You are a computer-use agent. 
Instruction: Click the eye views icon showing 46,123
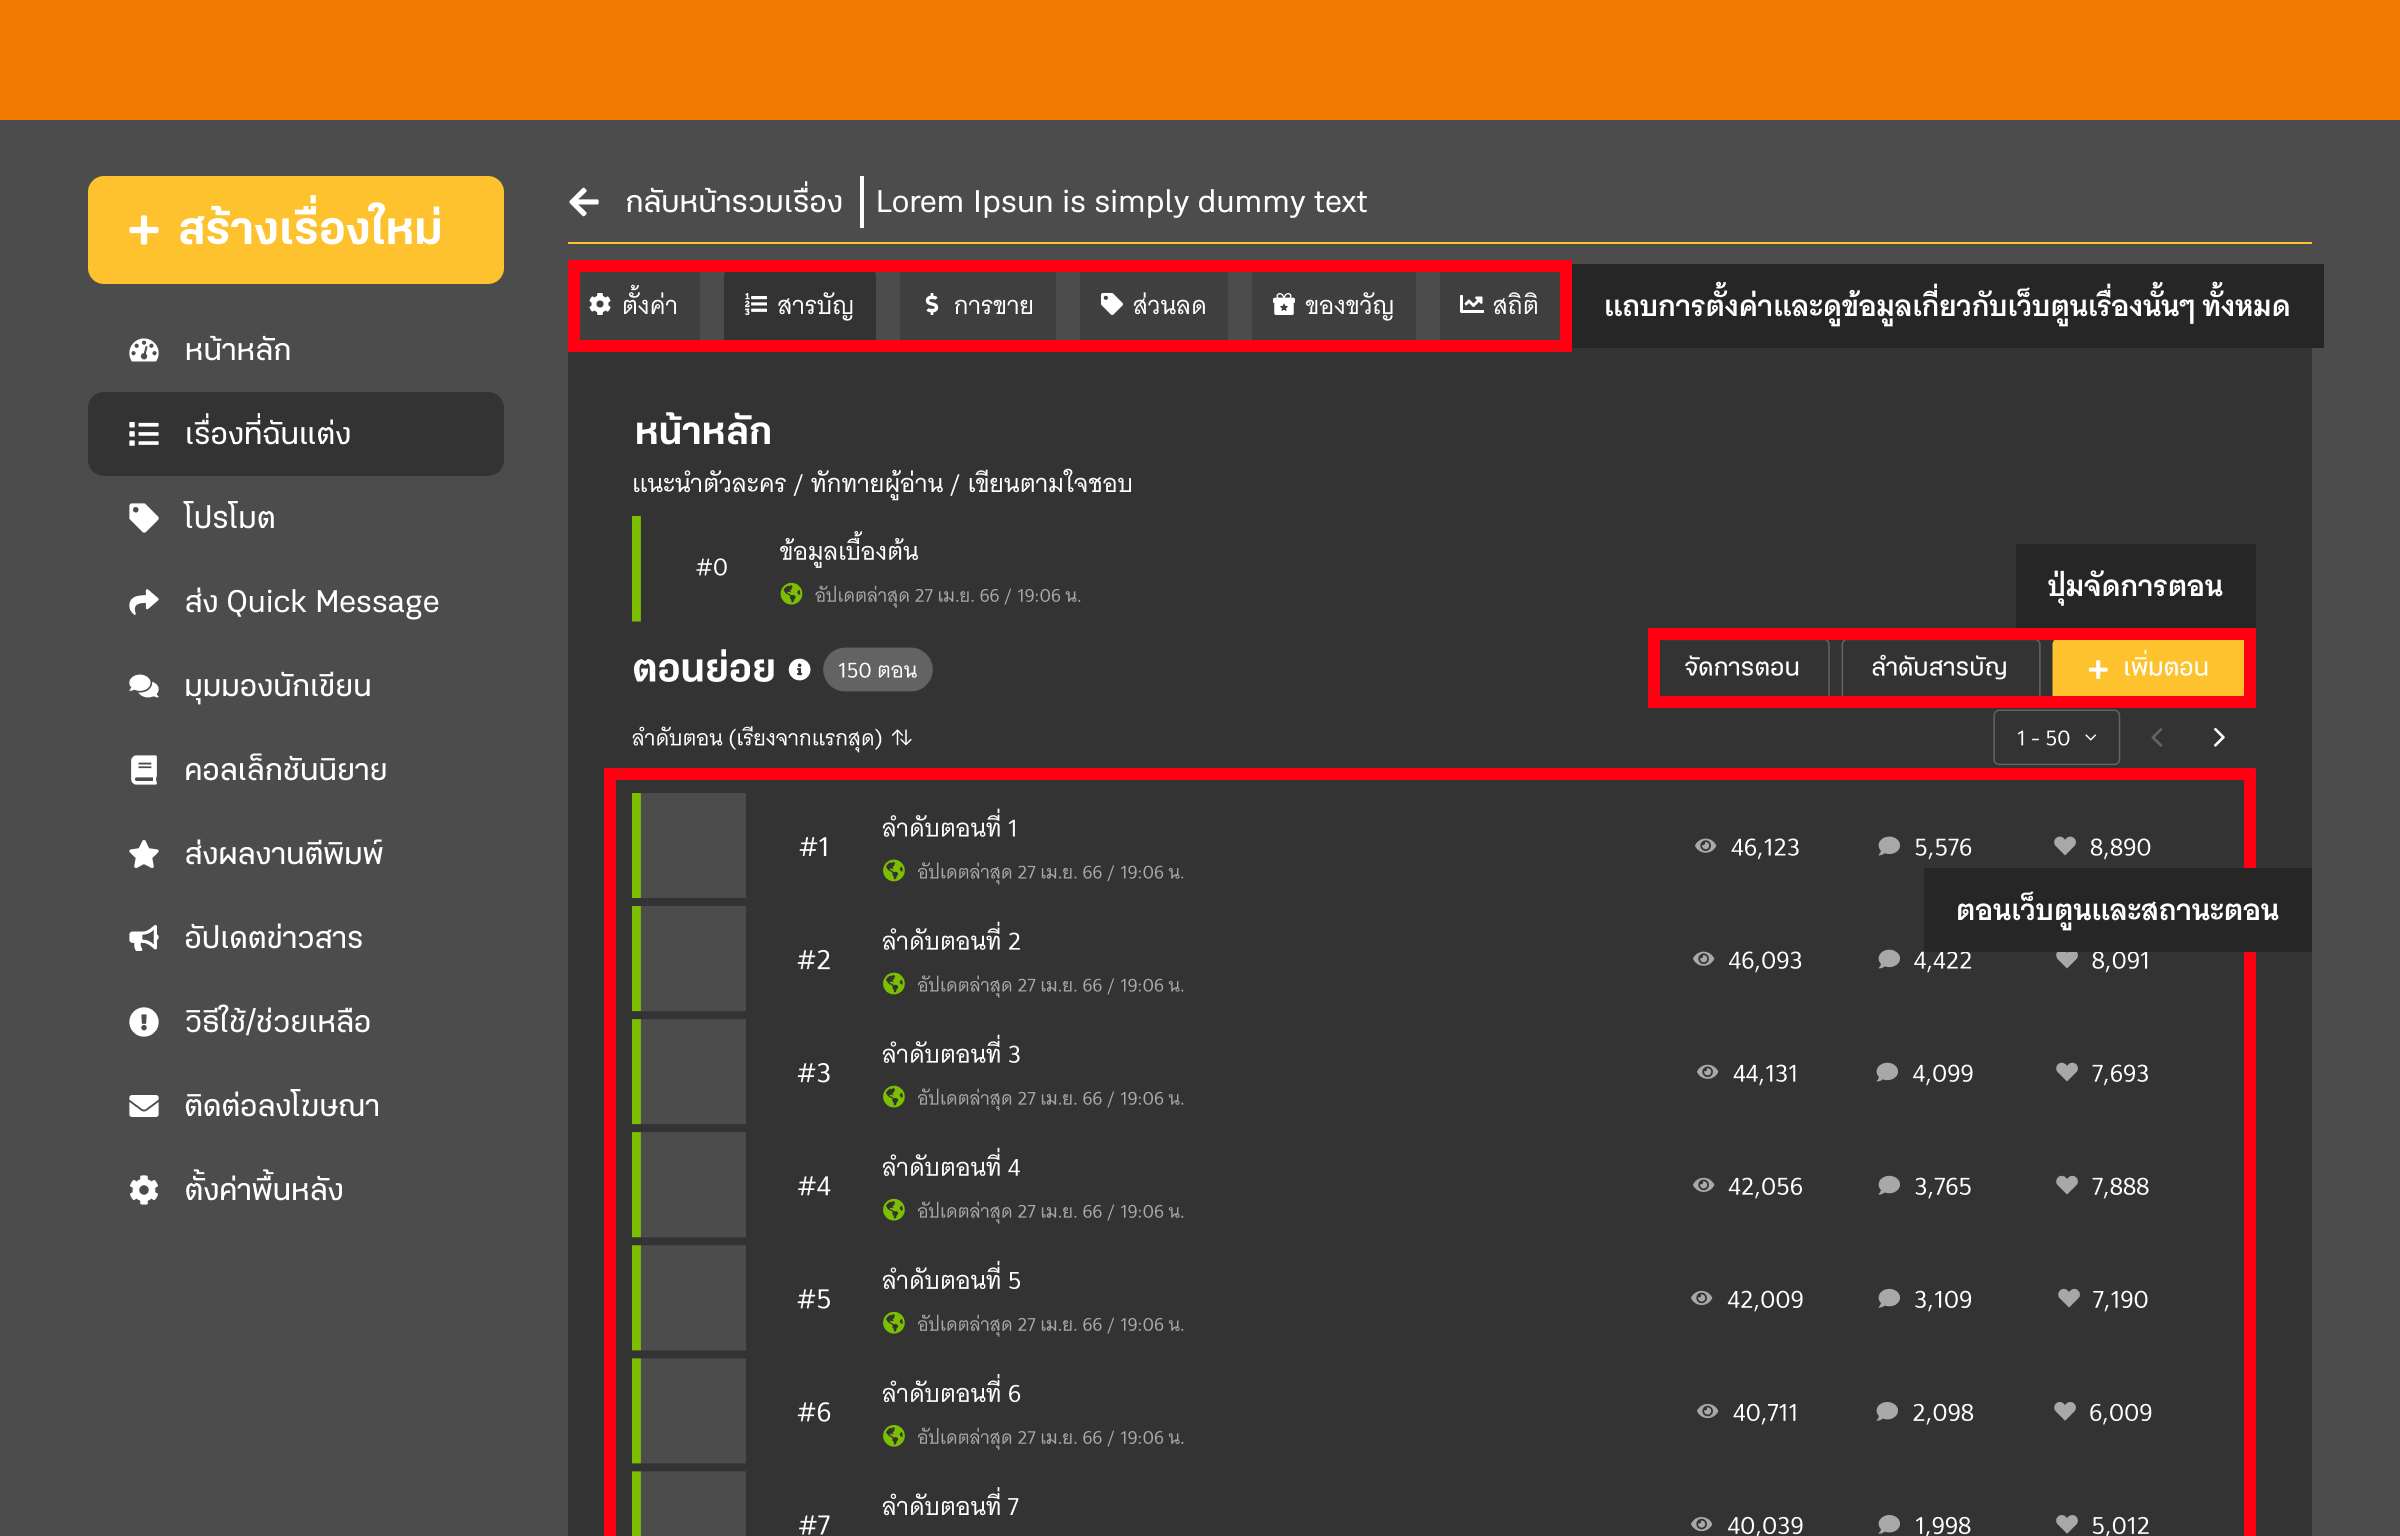(1705, 846)
